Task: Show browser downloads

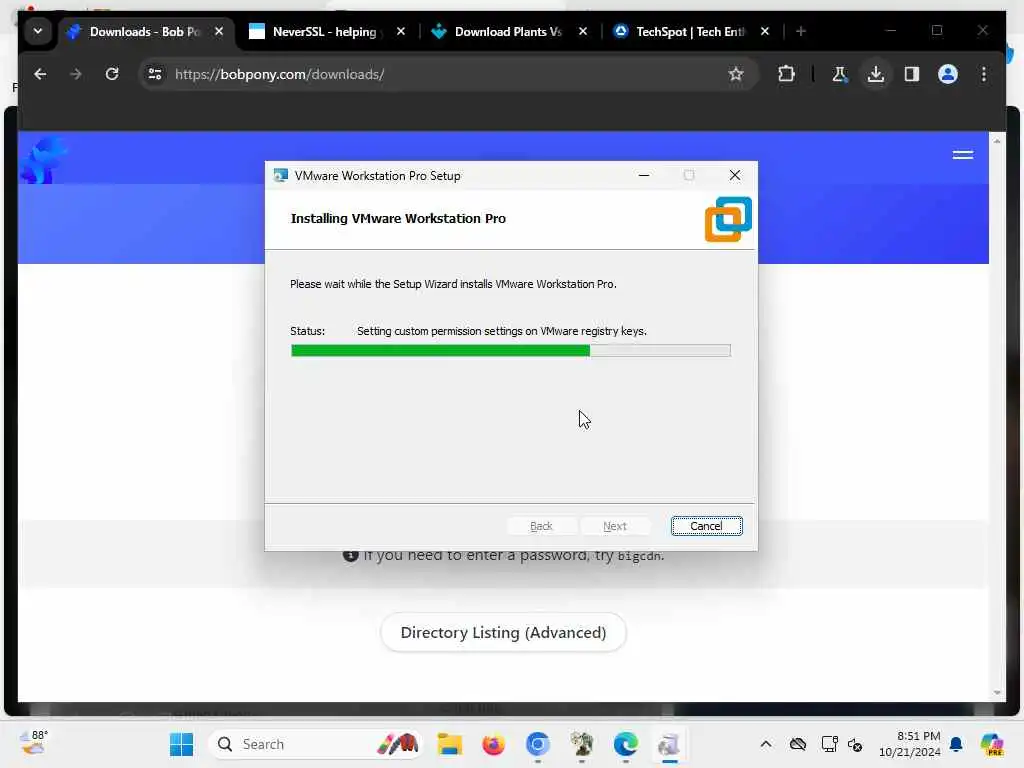Action: pos(876,74)
